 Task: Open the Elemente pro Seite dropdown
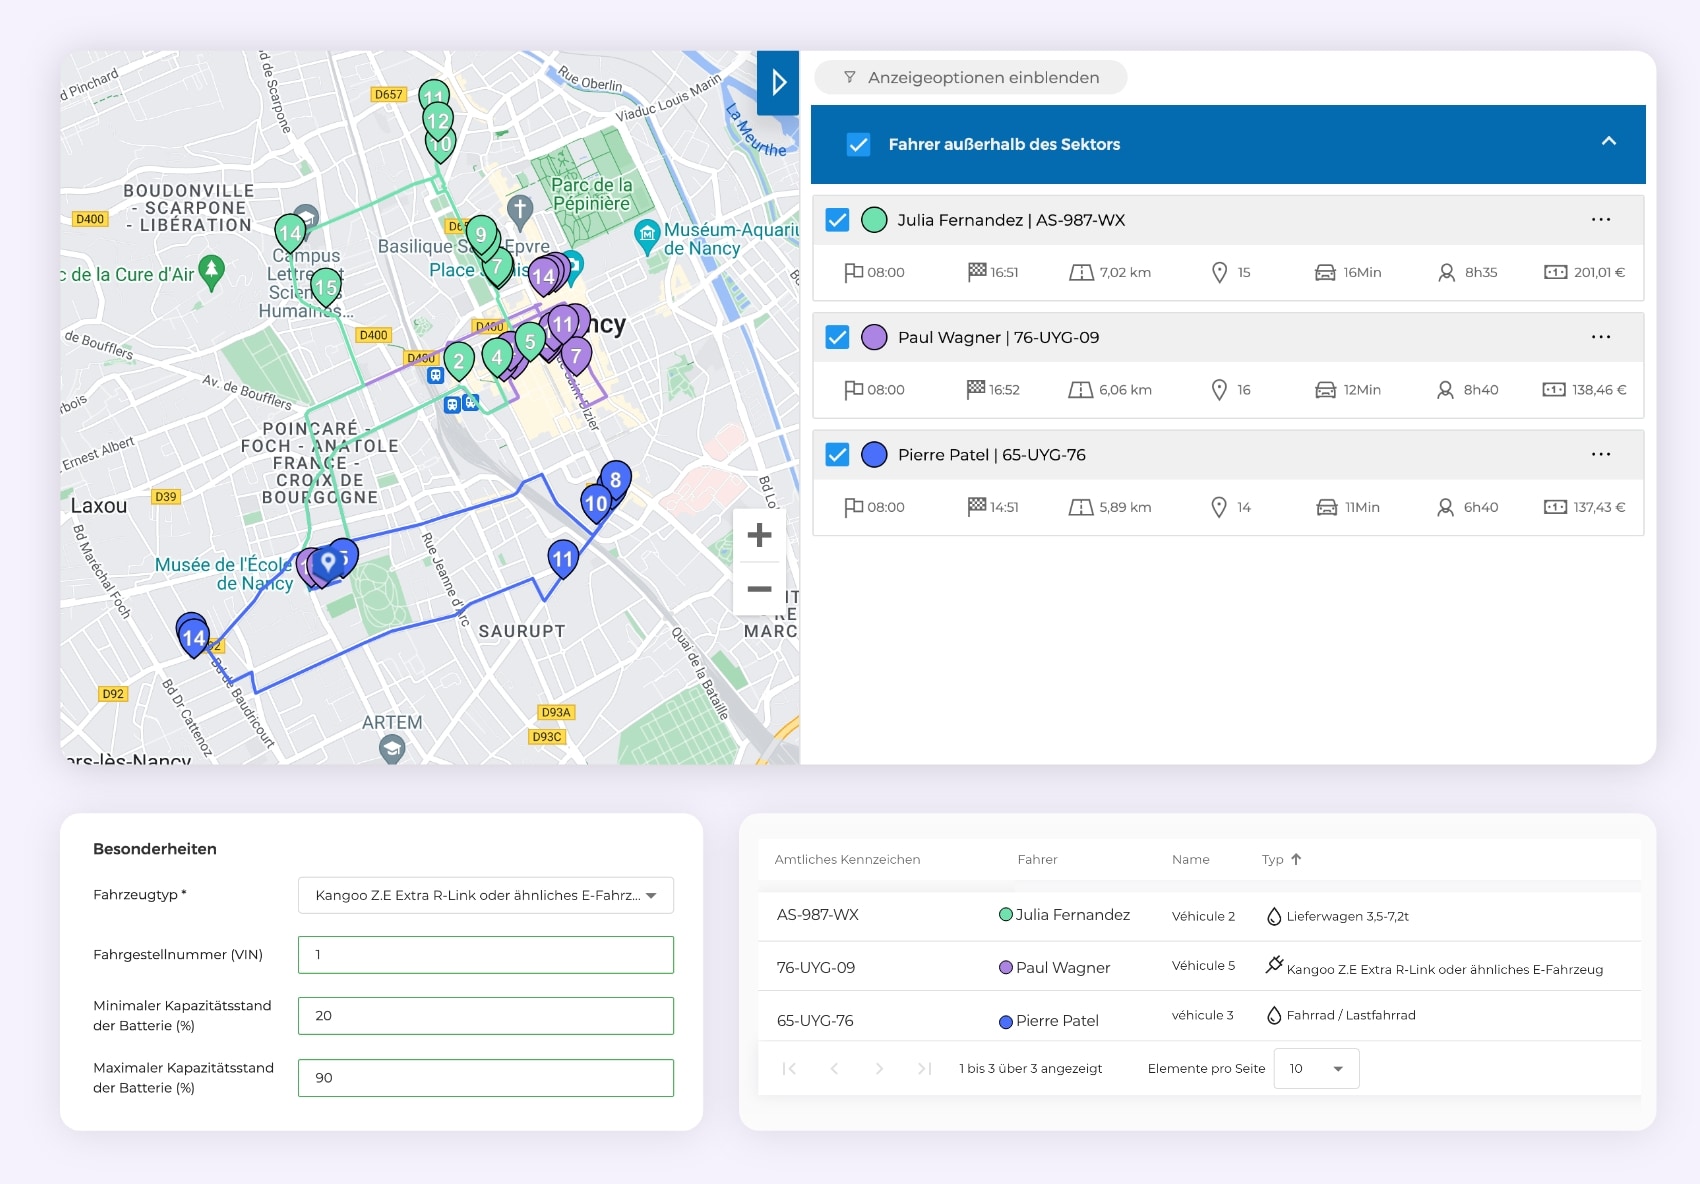point(1316,1069)
